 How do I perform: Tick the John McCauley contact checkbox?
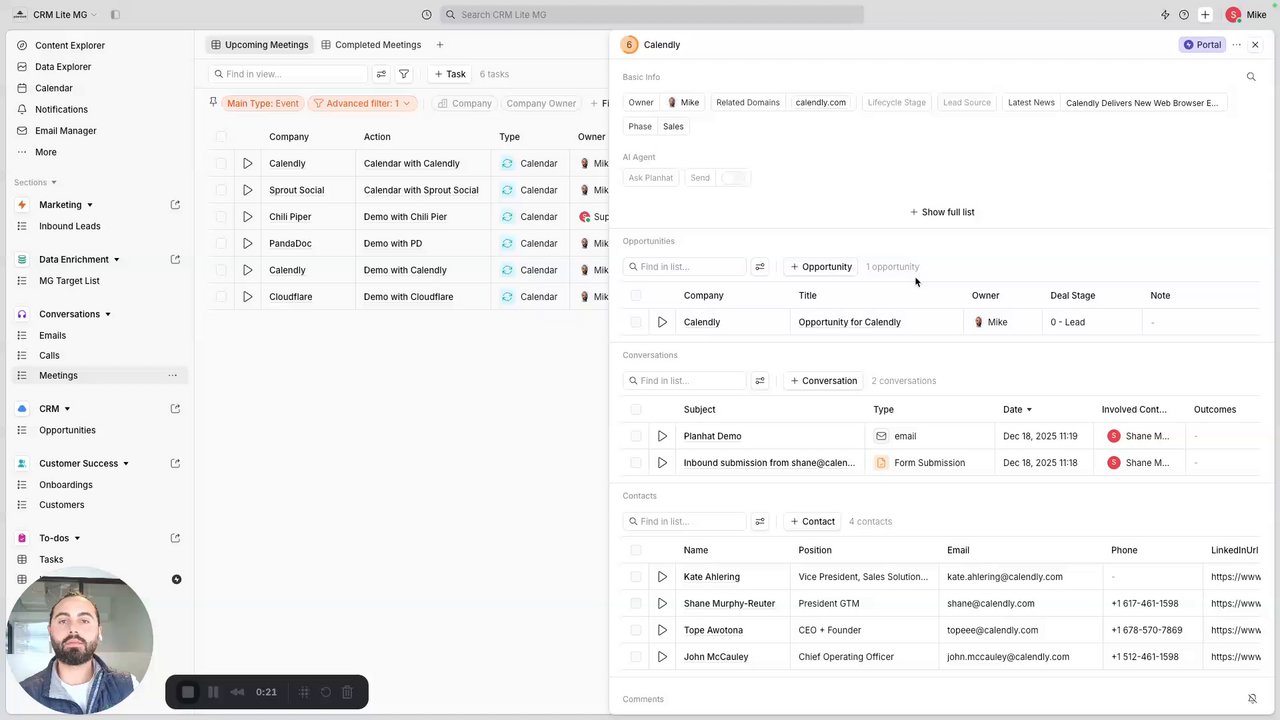pyautogui.click(x=636, y=657)
